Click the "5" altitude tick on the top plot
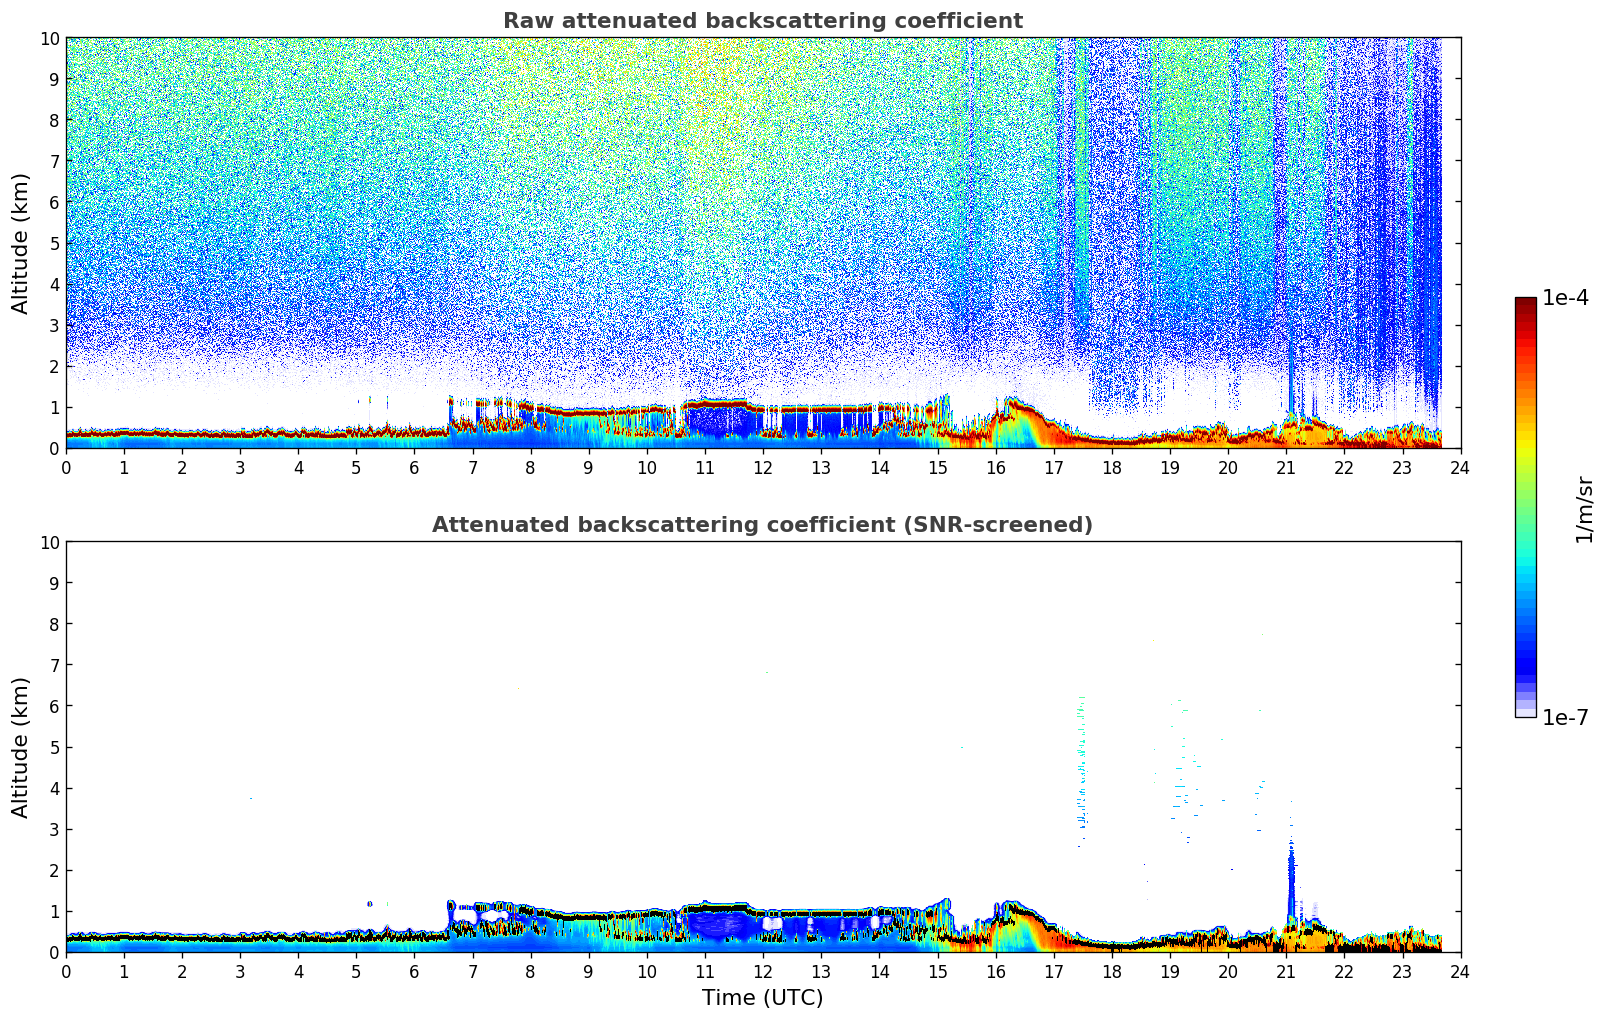This screenshot has width=1606, height=1020. click(55, 243)
